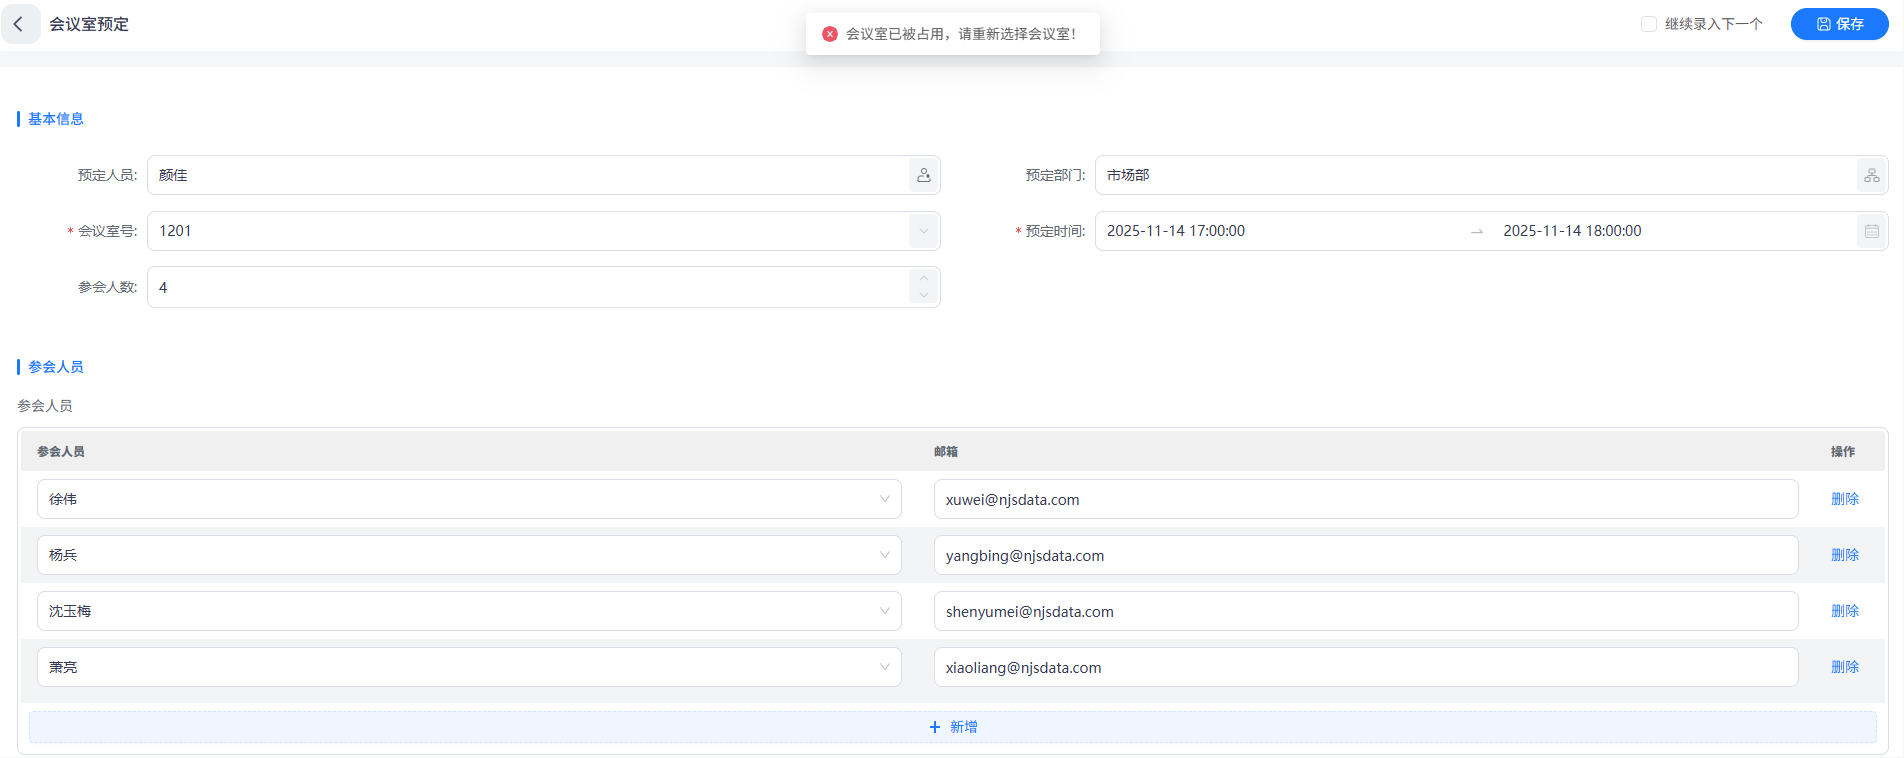Click the start time 2025-11-14 17:00:00 field
This screenshot has height=758, width=1904.
click(x=1176, y=231)
